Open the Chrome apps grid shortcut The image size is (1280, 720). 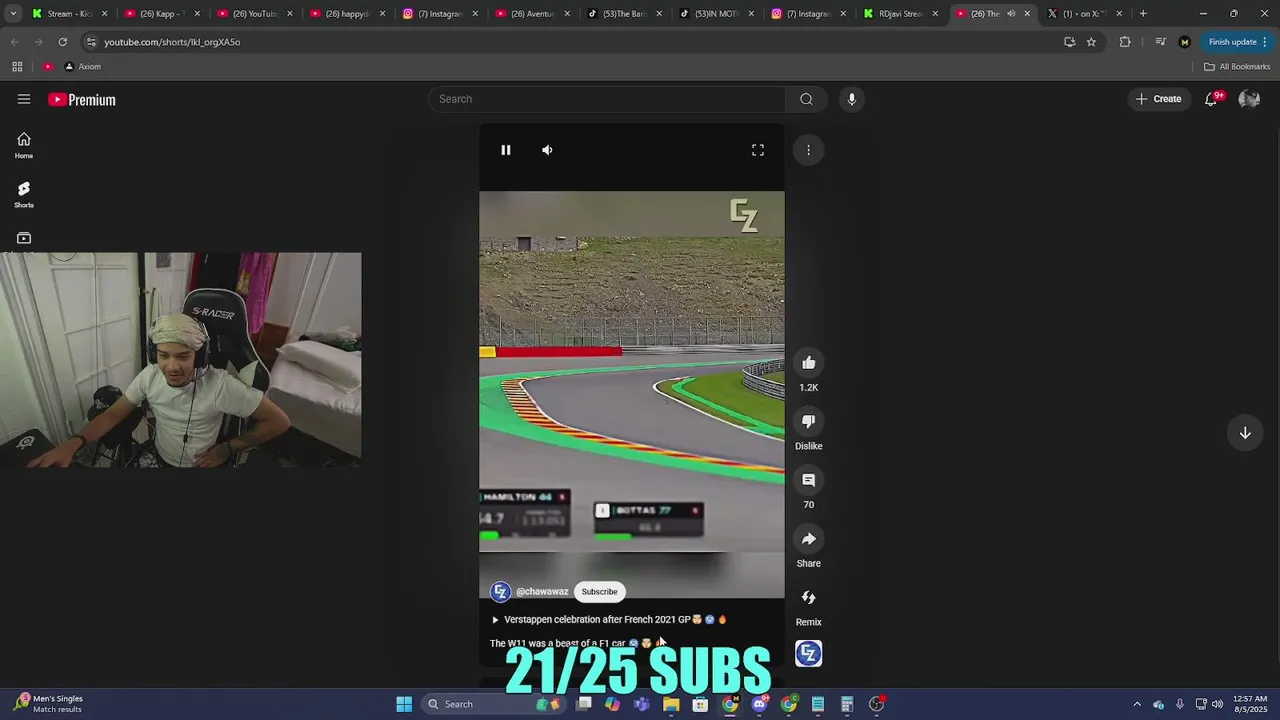click(17, 67)
